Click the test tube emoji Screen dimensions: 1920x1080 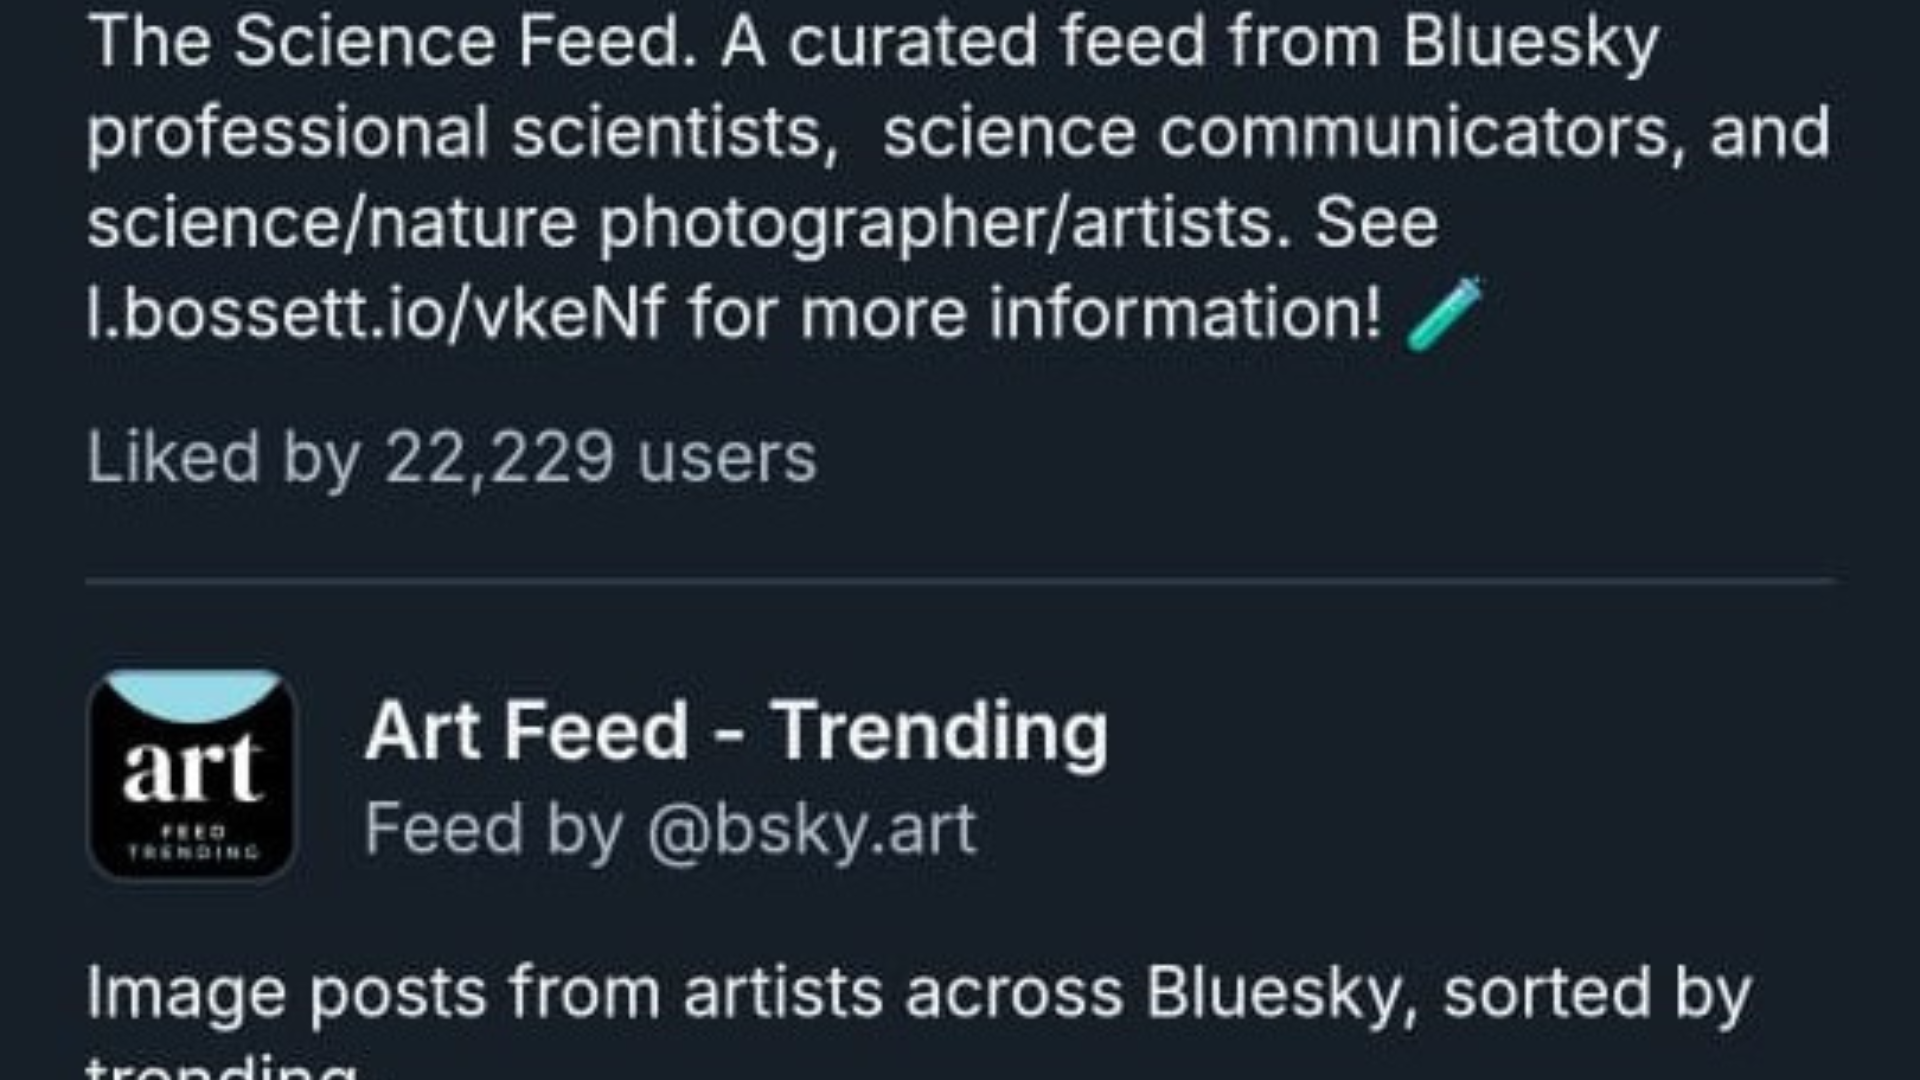[1443, 314]
